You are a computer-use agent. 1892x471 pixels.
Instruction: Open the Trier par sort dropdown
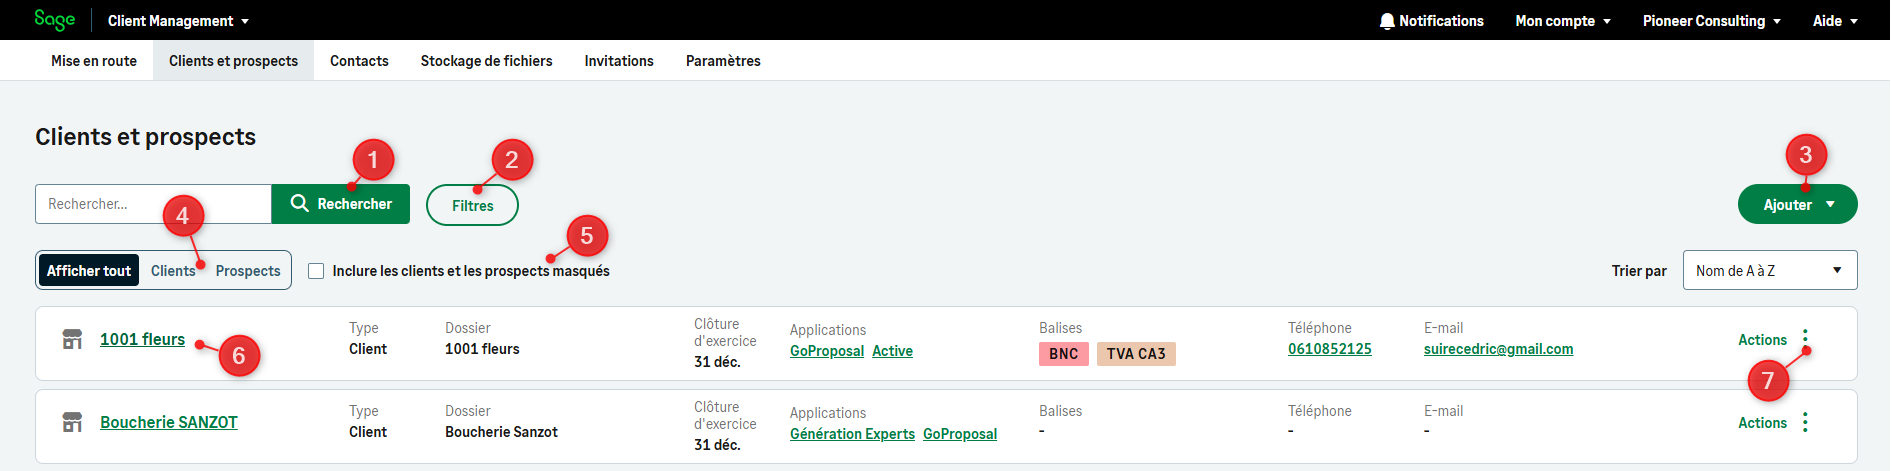click(1769, 271)
